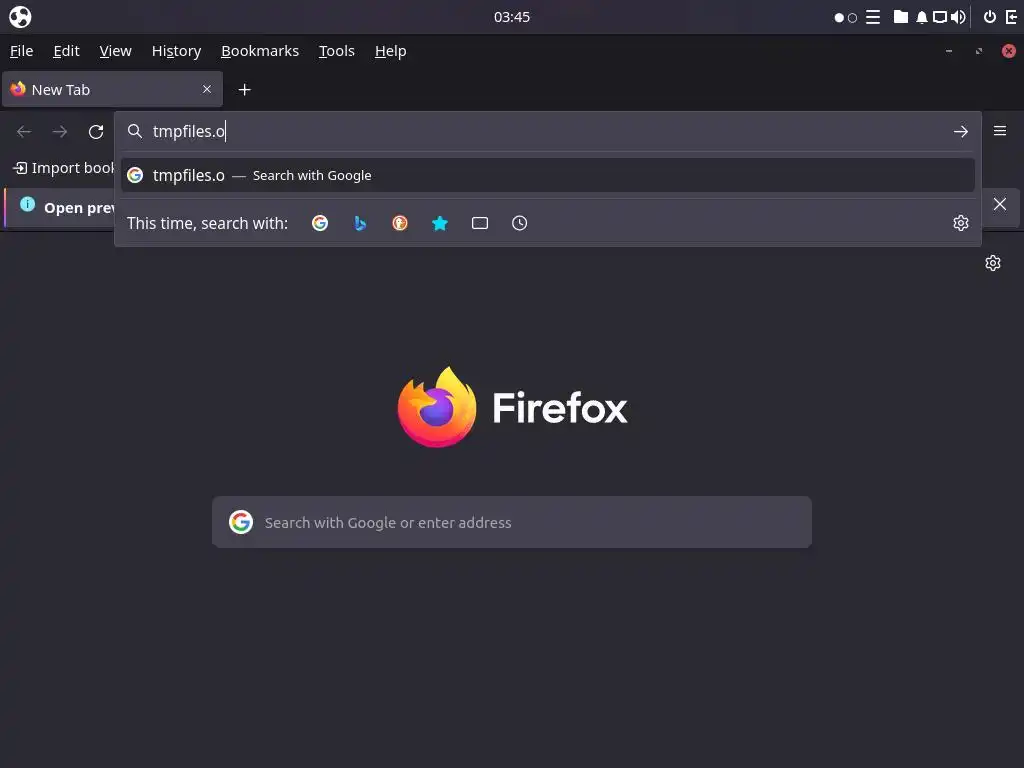Go back one page
The height and width of the screenshot is (768, 1024).
[24, 132]
